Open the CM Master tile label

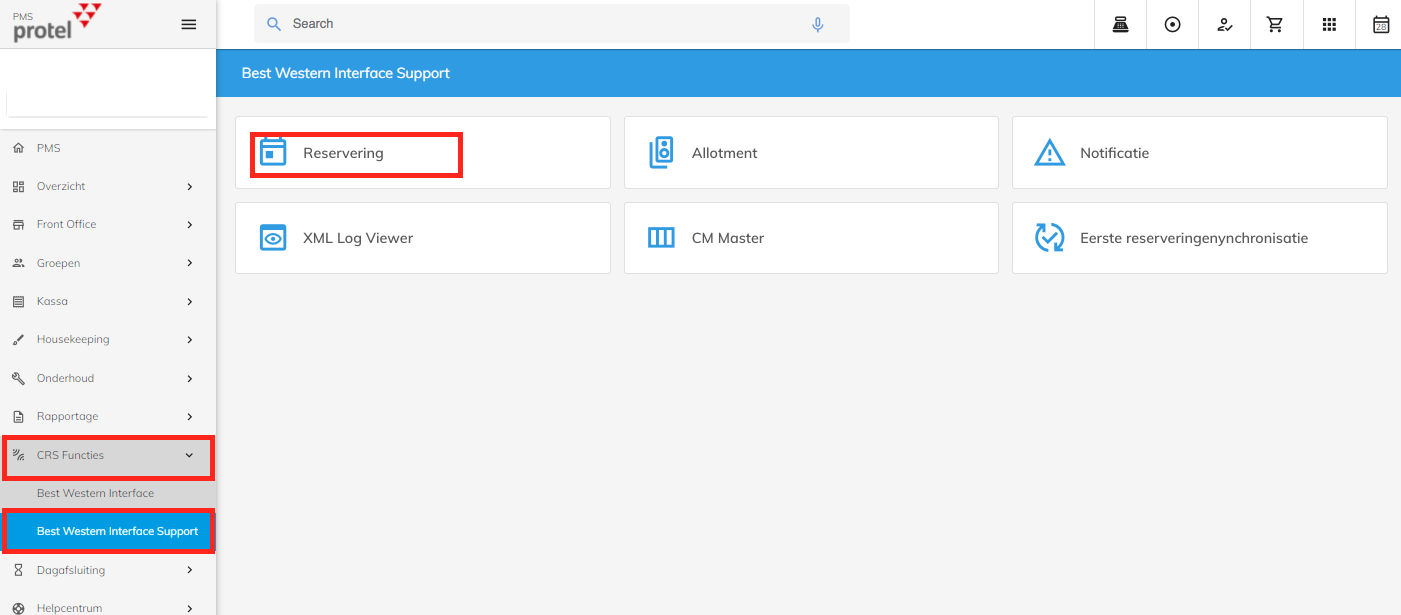(728, 238)
